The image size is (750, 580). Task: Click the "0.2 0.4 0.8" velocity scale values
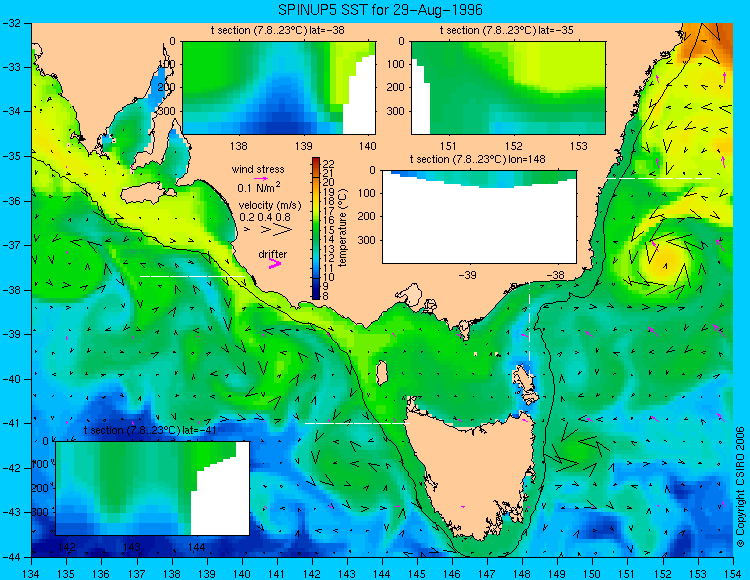click(x=265, y=217)
